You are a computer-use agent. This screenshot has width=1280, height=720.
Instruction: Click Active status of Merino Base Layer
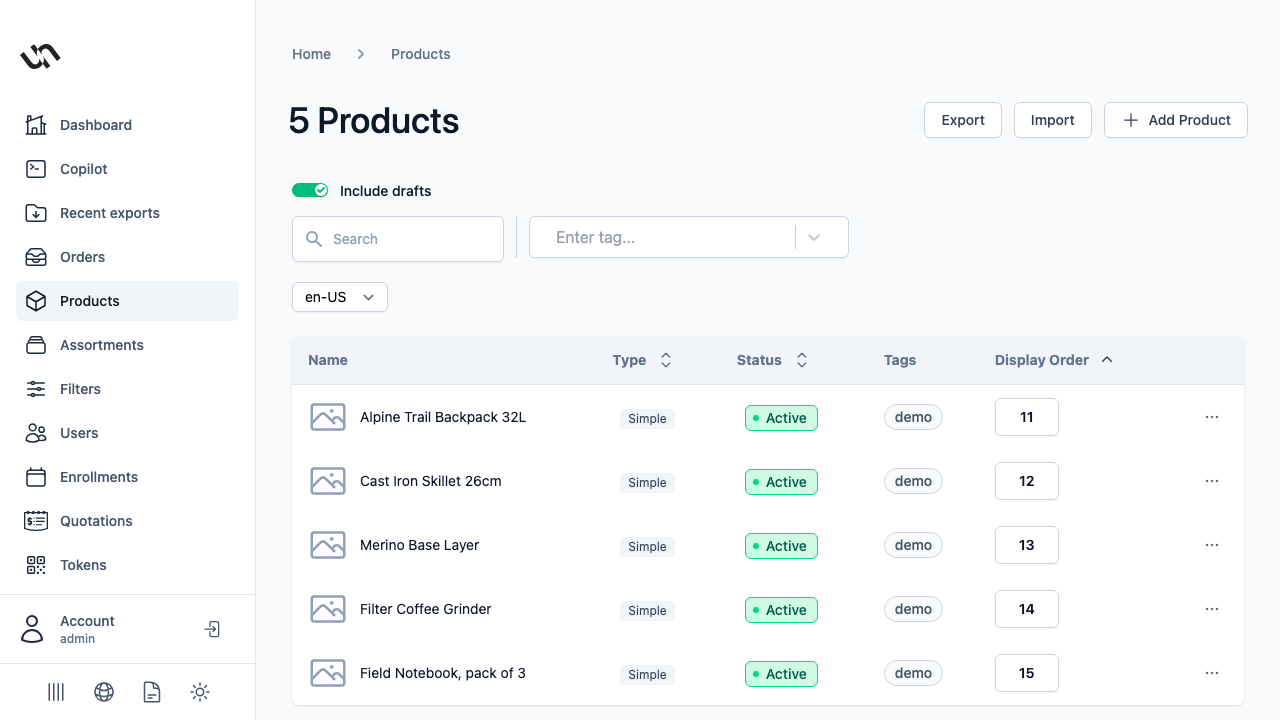click(x=781, y=546)
